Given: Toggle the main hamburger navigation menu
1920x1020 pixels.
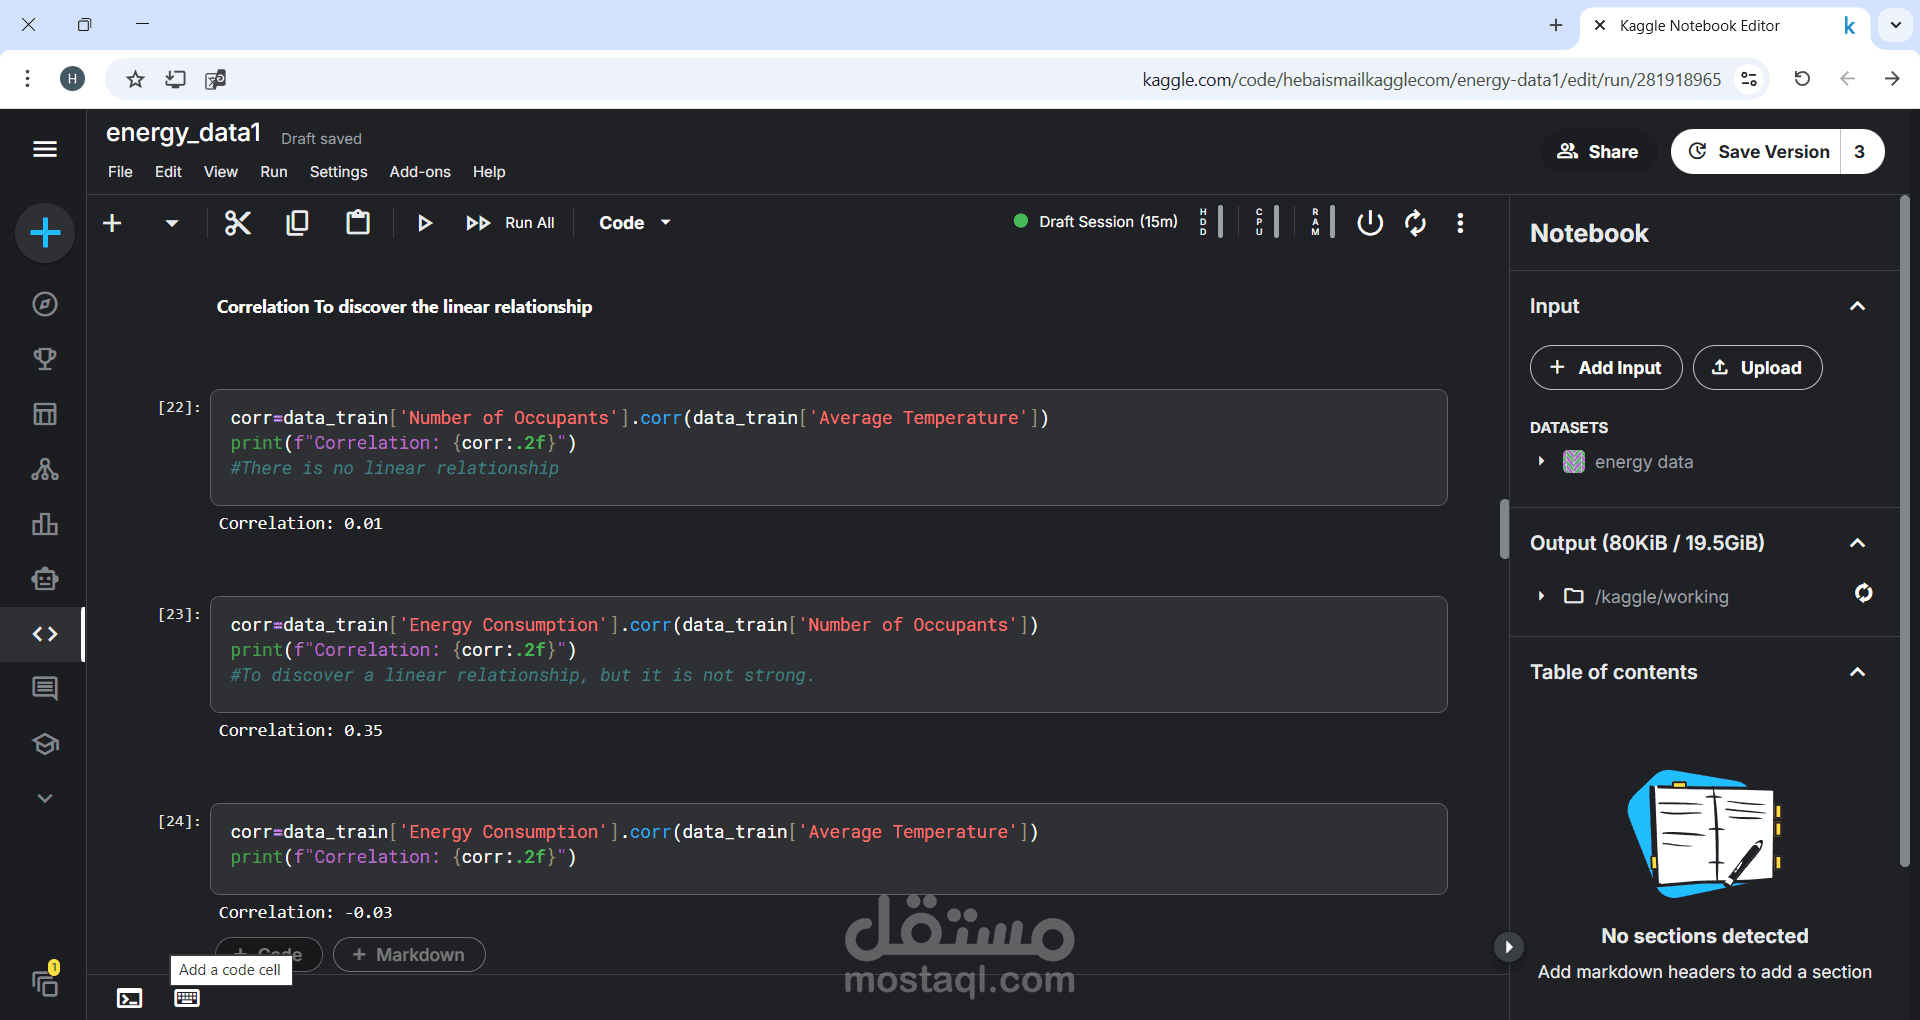Looking at the screenshot, I should pos(45,149).
